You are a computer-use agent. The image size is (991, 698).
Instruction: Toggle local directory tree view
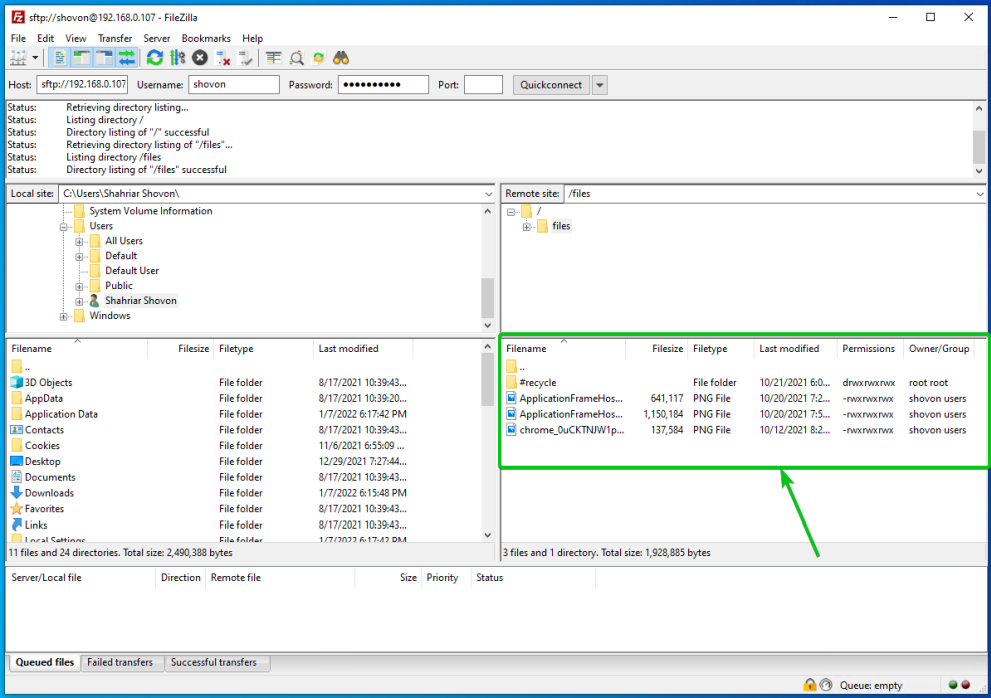pyautogui.click(x=82, y=58)
